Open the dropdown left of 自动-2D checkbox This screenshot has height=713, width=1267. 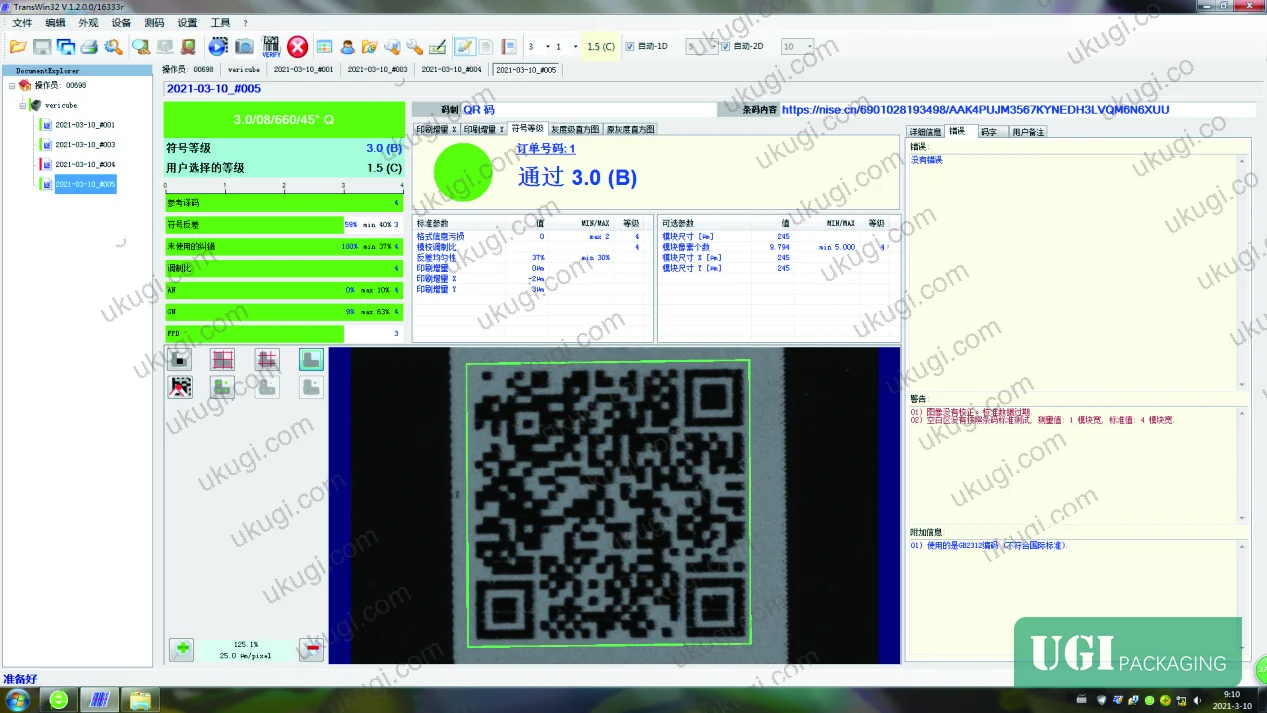click(x=701, y=46)
